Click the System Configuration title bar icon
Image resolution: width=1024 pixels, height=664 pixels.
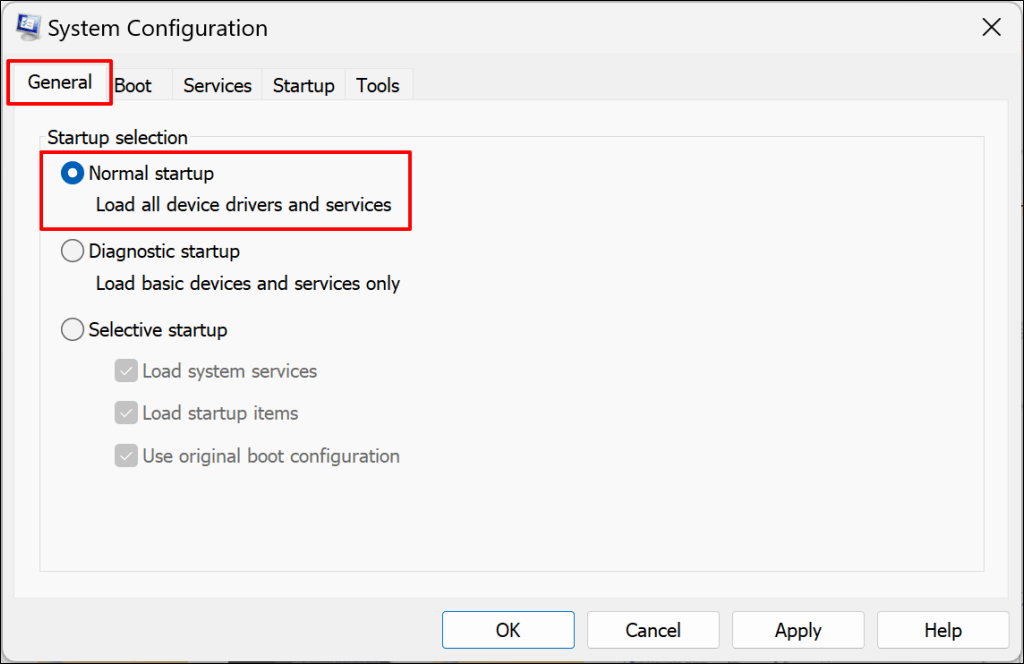point(27,28)
